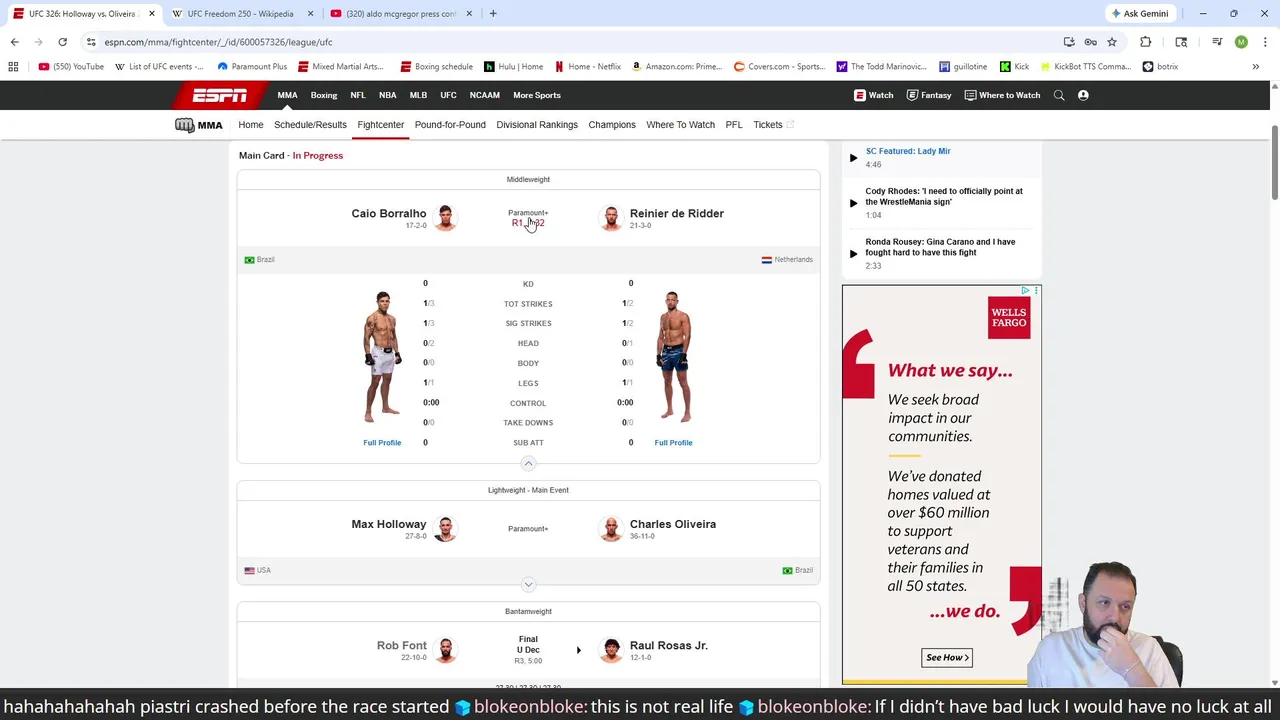This screenshot has width=1280, height=720.
Task: Open the Google apps grid in the bookmarks bar
Action: click(13, 67)
